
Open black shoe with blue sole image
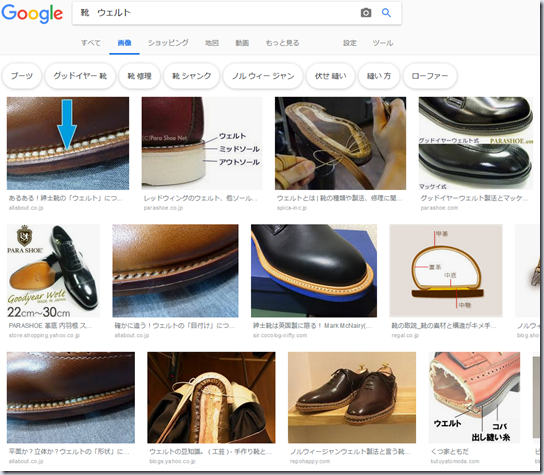(x=314, y=271)
